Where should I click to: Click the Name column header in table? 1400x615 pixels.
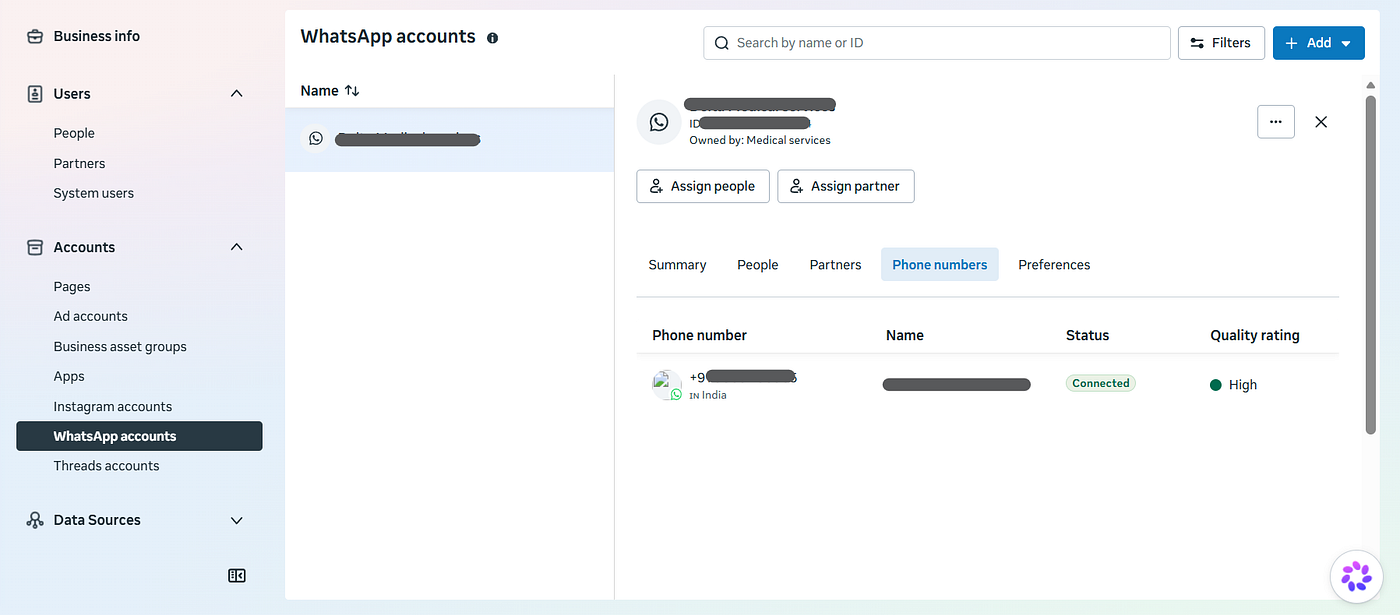[905, 335]
